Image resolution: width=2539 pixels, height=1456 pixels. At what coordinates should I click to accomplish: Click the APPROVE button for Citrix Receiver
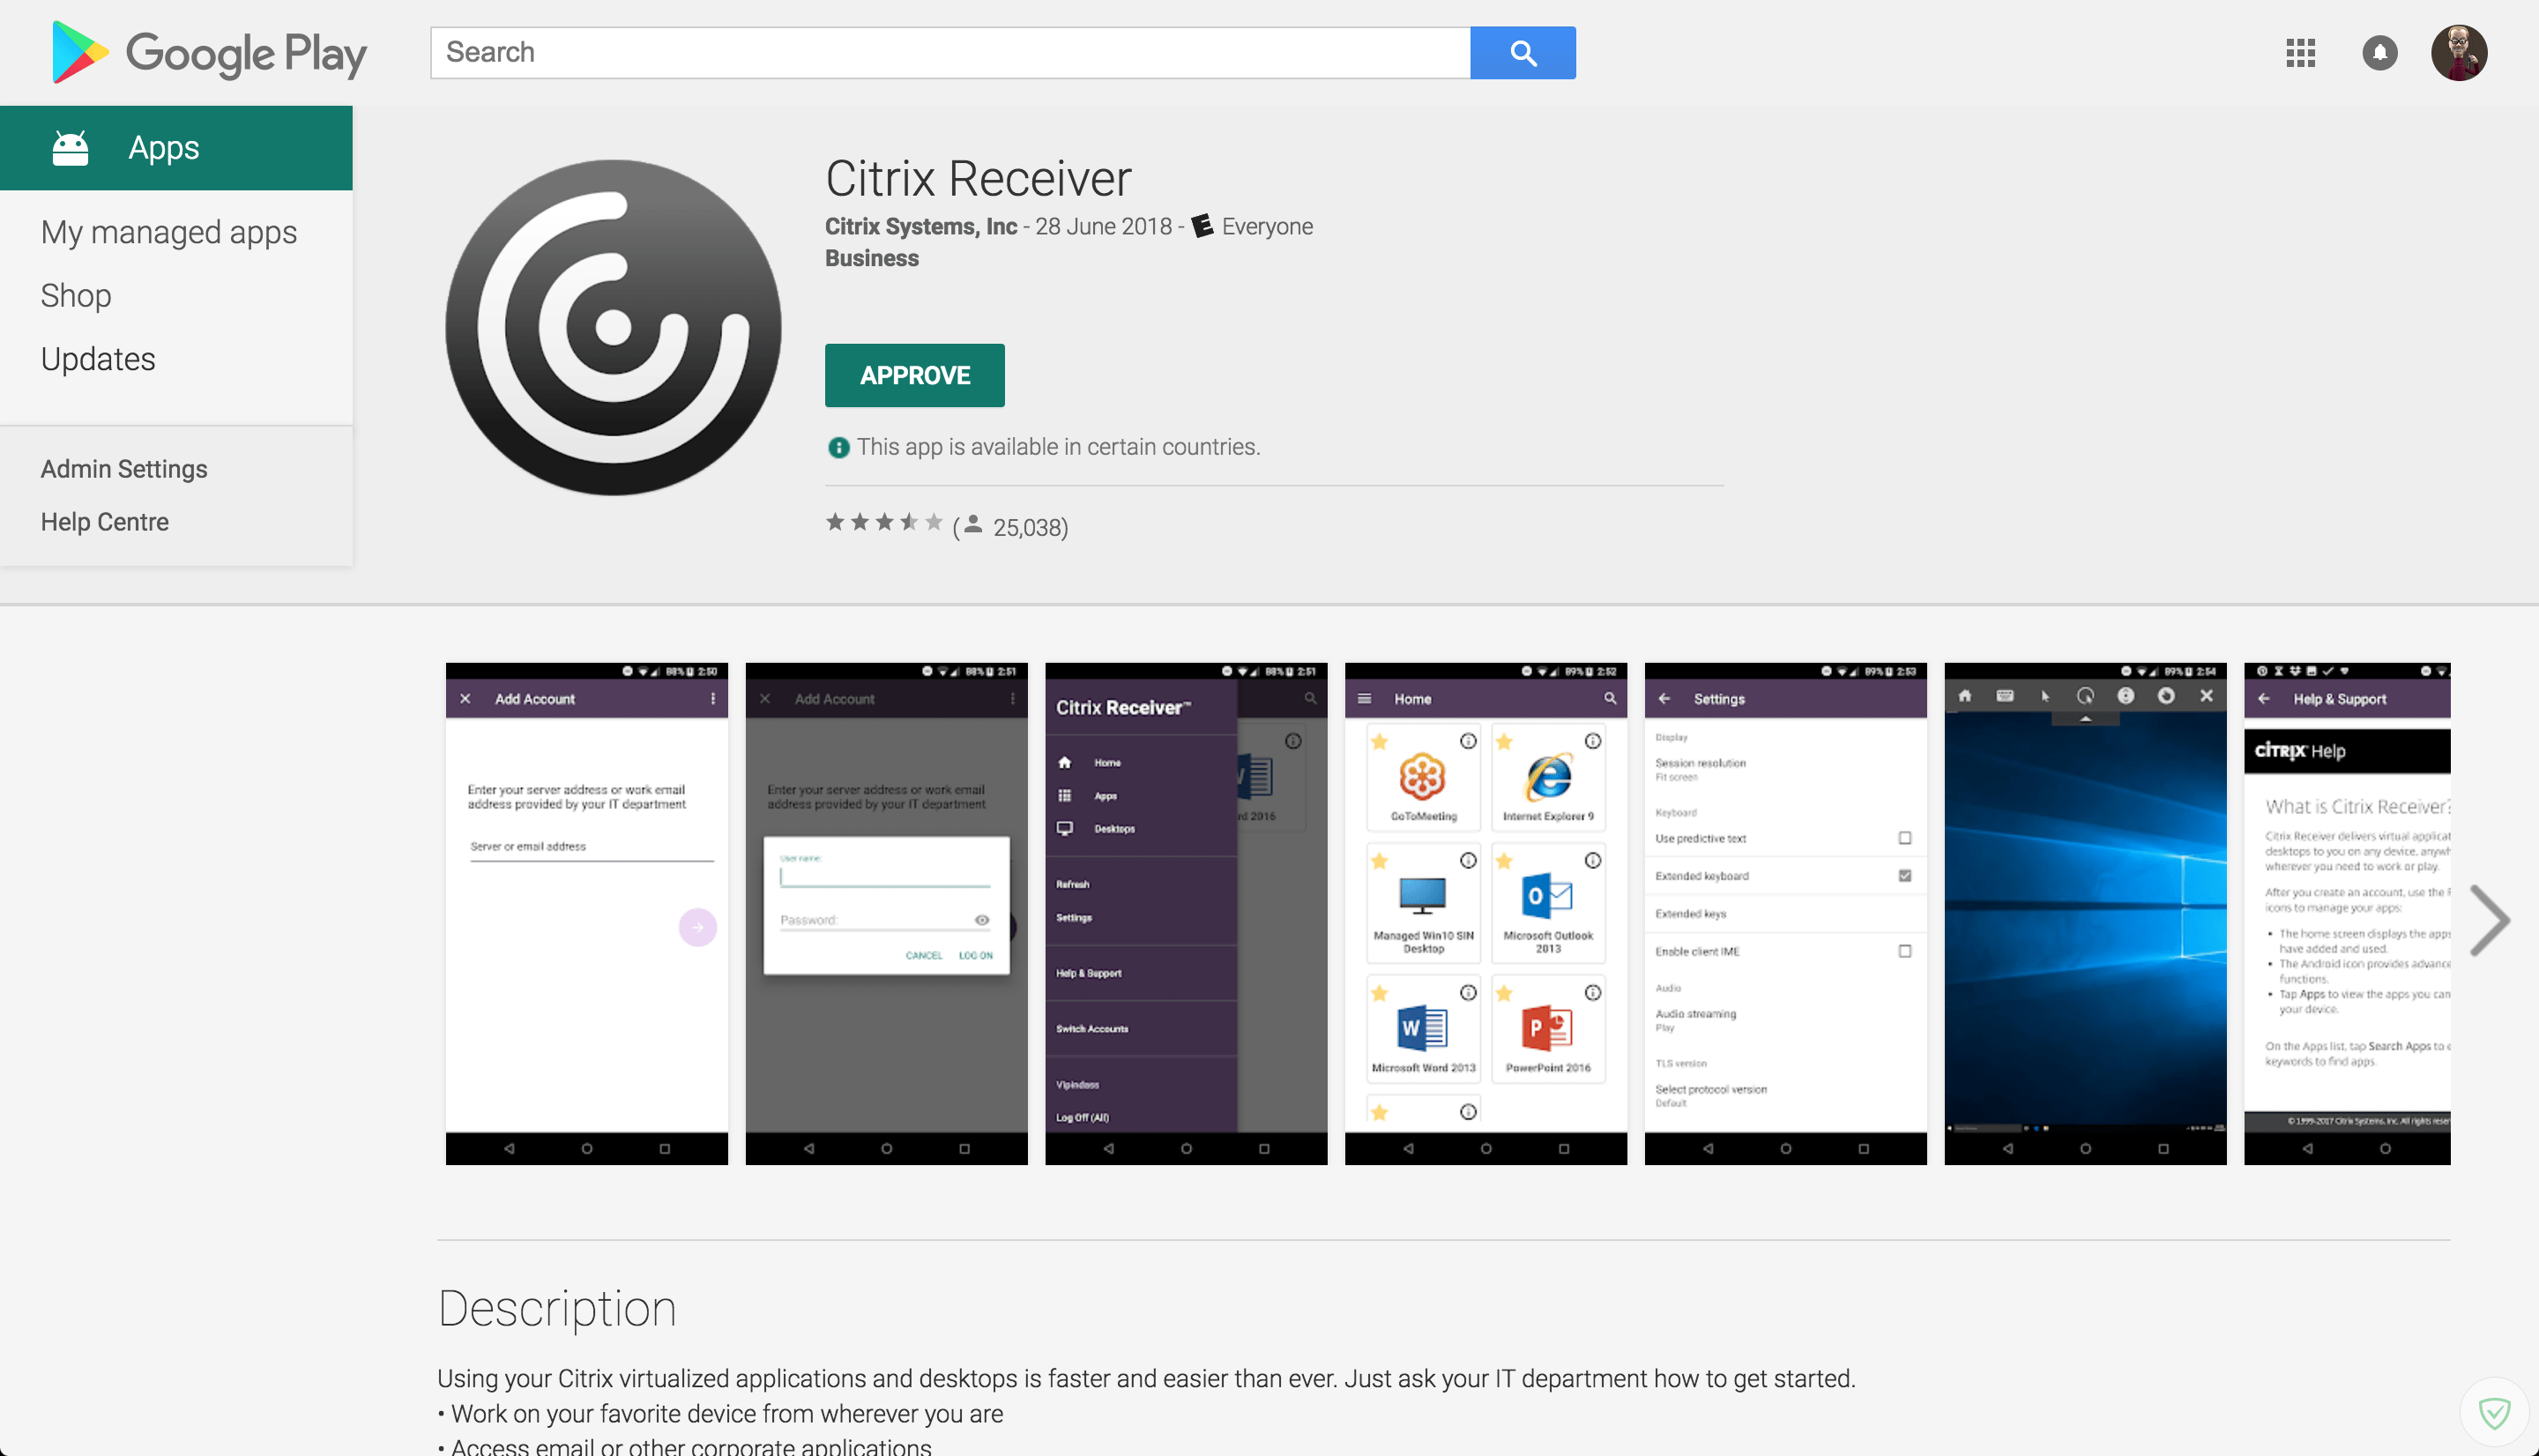coord(915,375)
